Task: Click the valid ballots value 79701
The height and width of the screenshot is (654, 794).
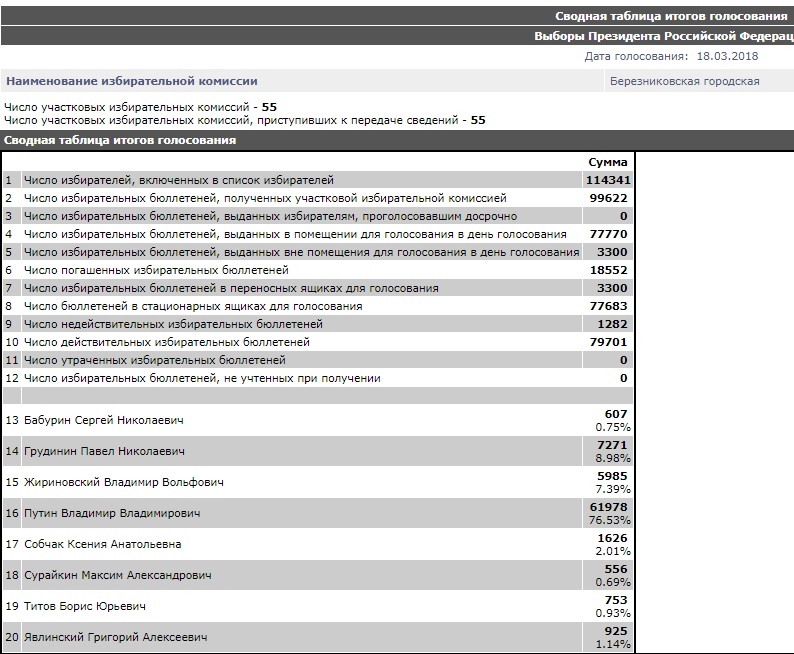Action: pyautogui.click(x=609, y=342)
